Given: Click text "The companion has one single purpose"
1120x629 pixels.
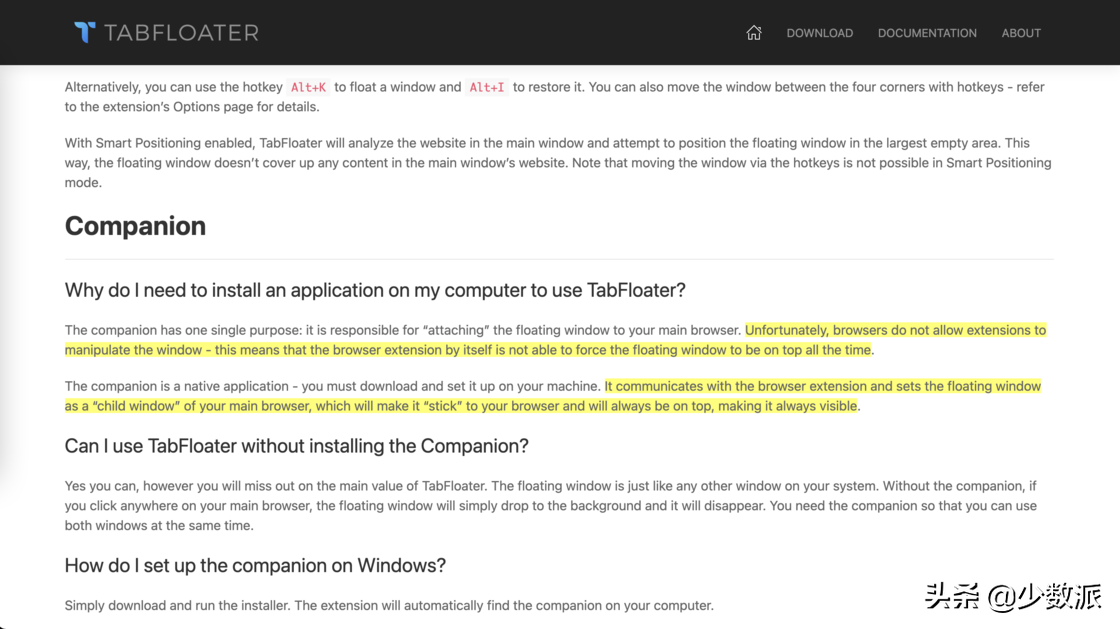Looking at the screenshot, I should (x=181, y=330).
